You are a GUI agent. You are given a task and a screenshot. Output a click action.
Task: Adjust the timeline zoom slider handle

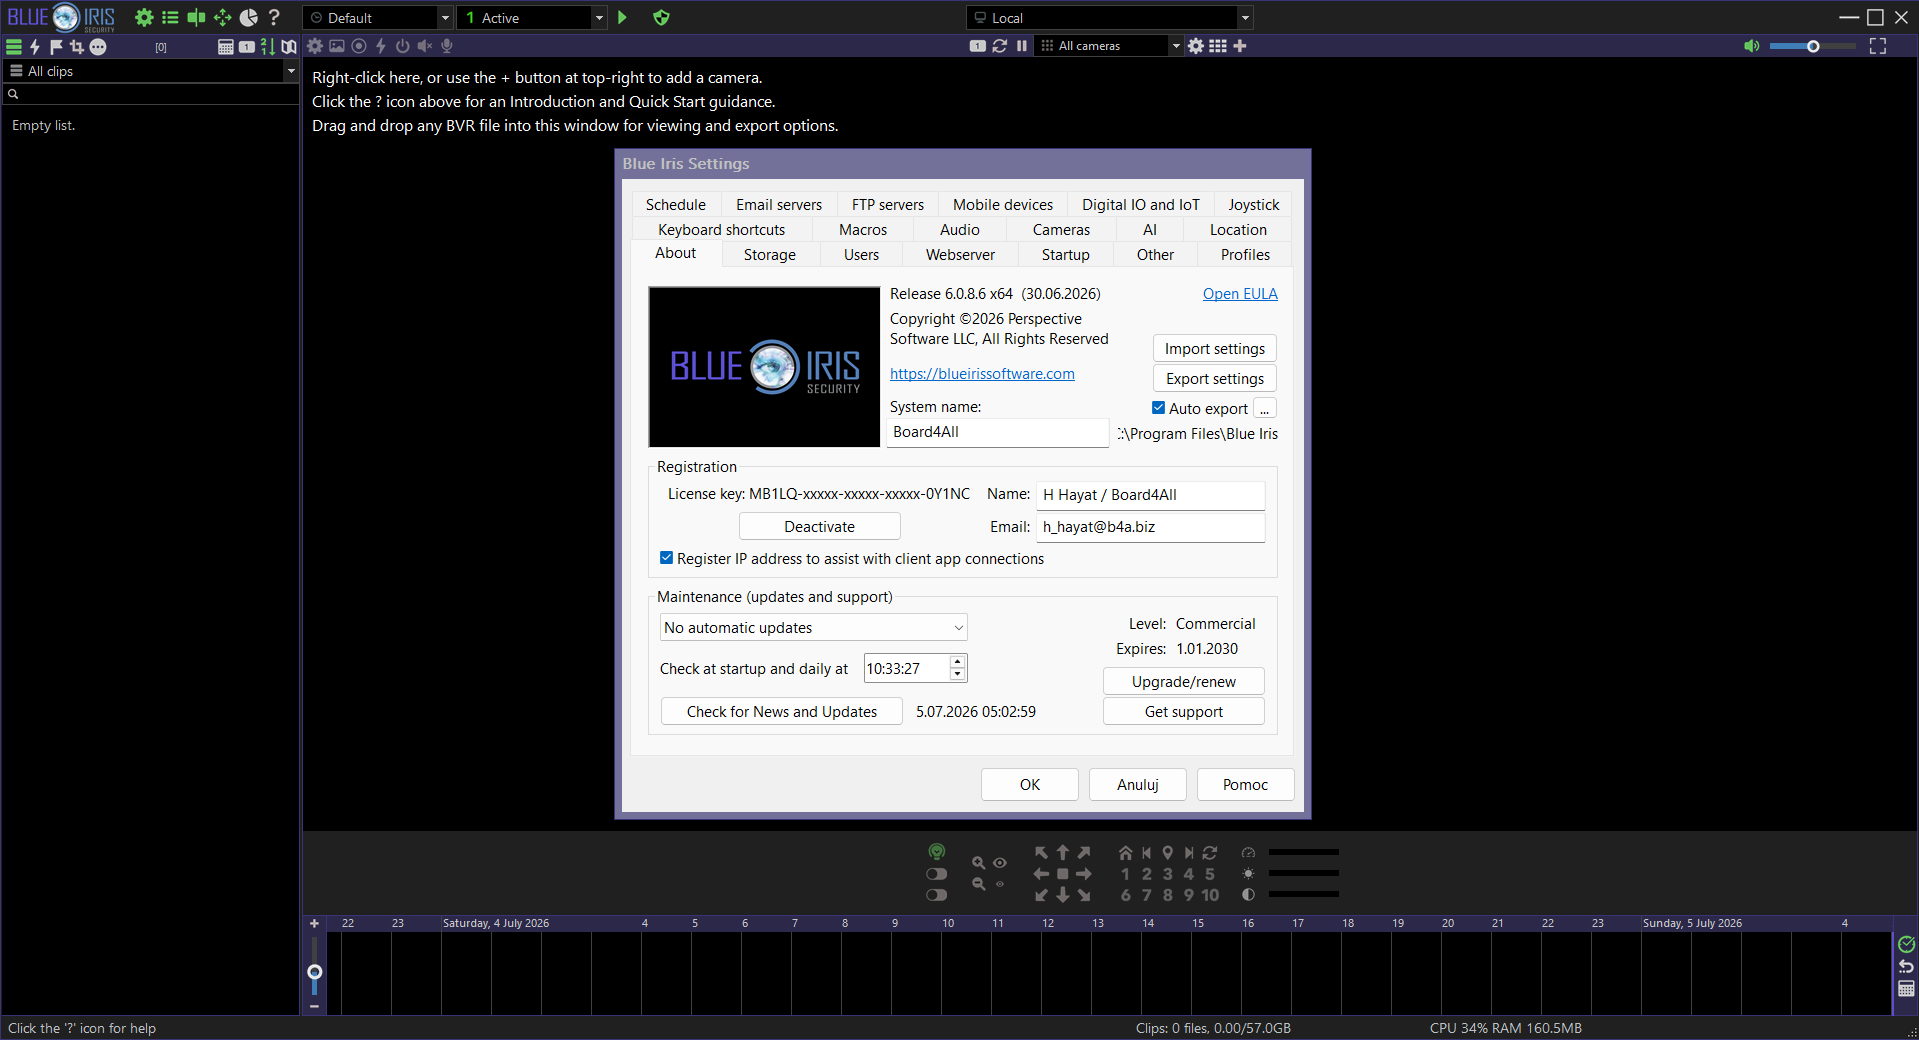pos(315,972)
